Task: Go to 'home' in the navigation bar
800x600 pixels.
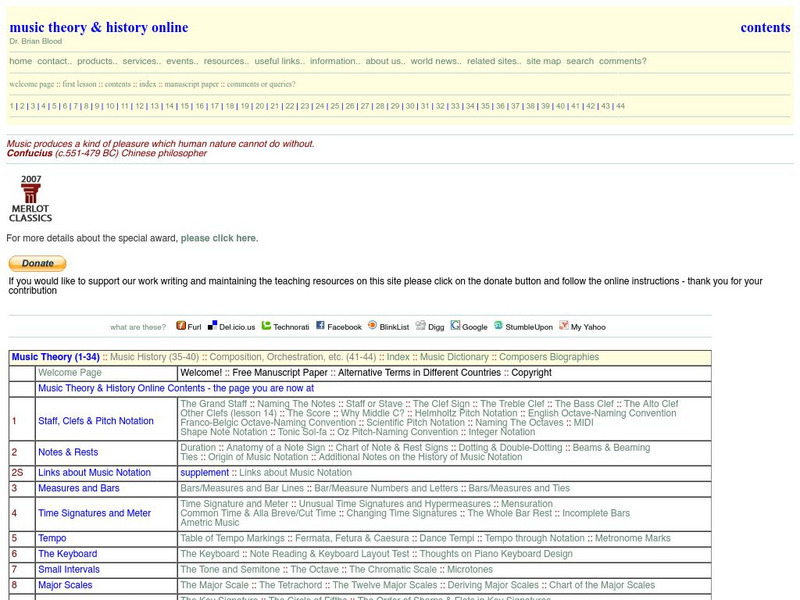Action: (20, 61)
